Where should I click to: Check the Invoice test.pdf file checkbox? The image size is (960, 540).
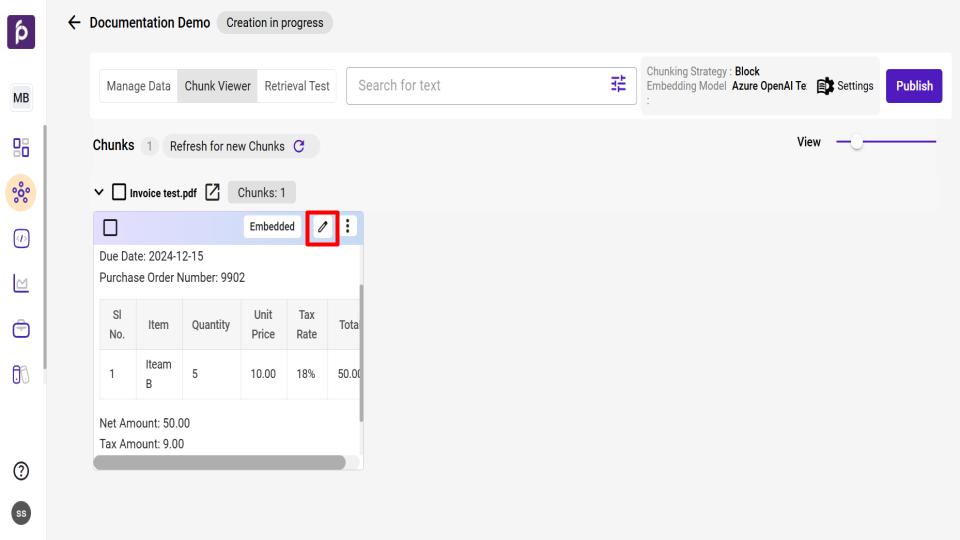point(119,192)
